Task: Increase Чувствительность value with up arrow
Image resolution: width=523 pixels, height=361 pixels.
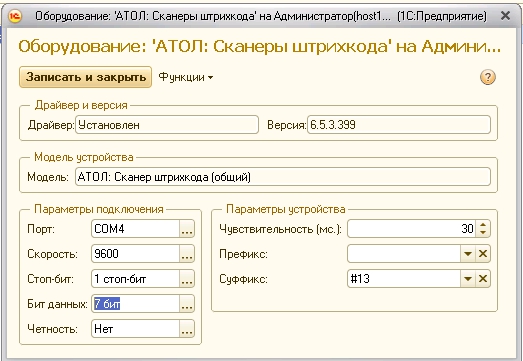Action: 483,225
